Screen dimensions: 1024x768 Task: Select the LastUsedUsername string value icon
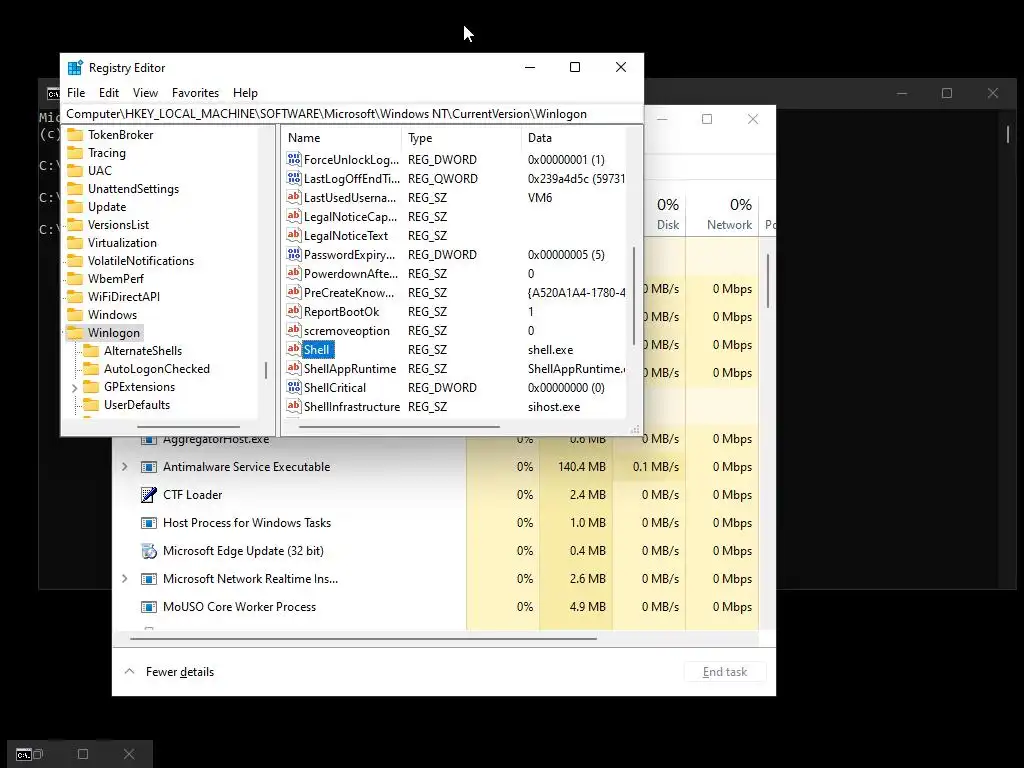(x=294, y=197)
